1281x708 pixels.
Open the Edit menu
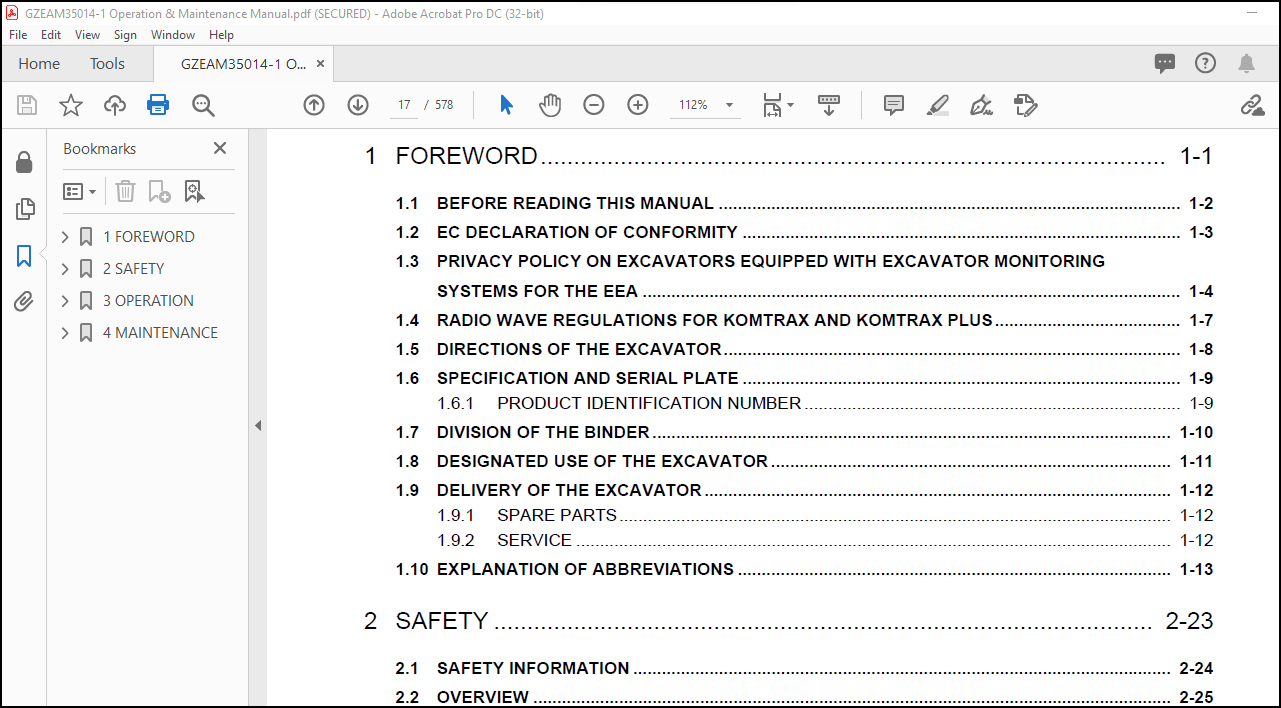coord(51,34)
